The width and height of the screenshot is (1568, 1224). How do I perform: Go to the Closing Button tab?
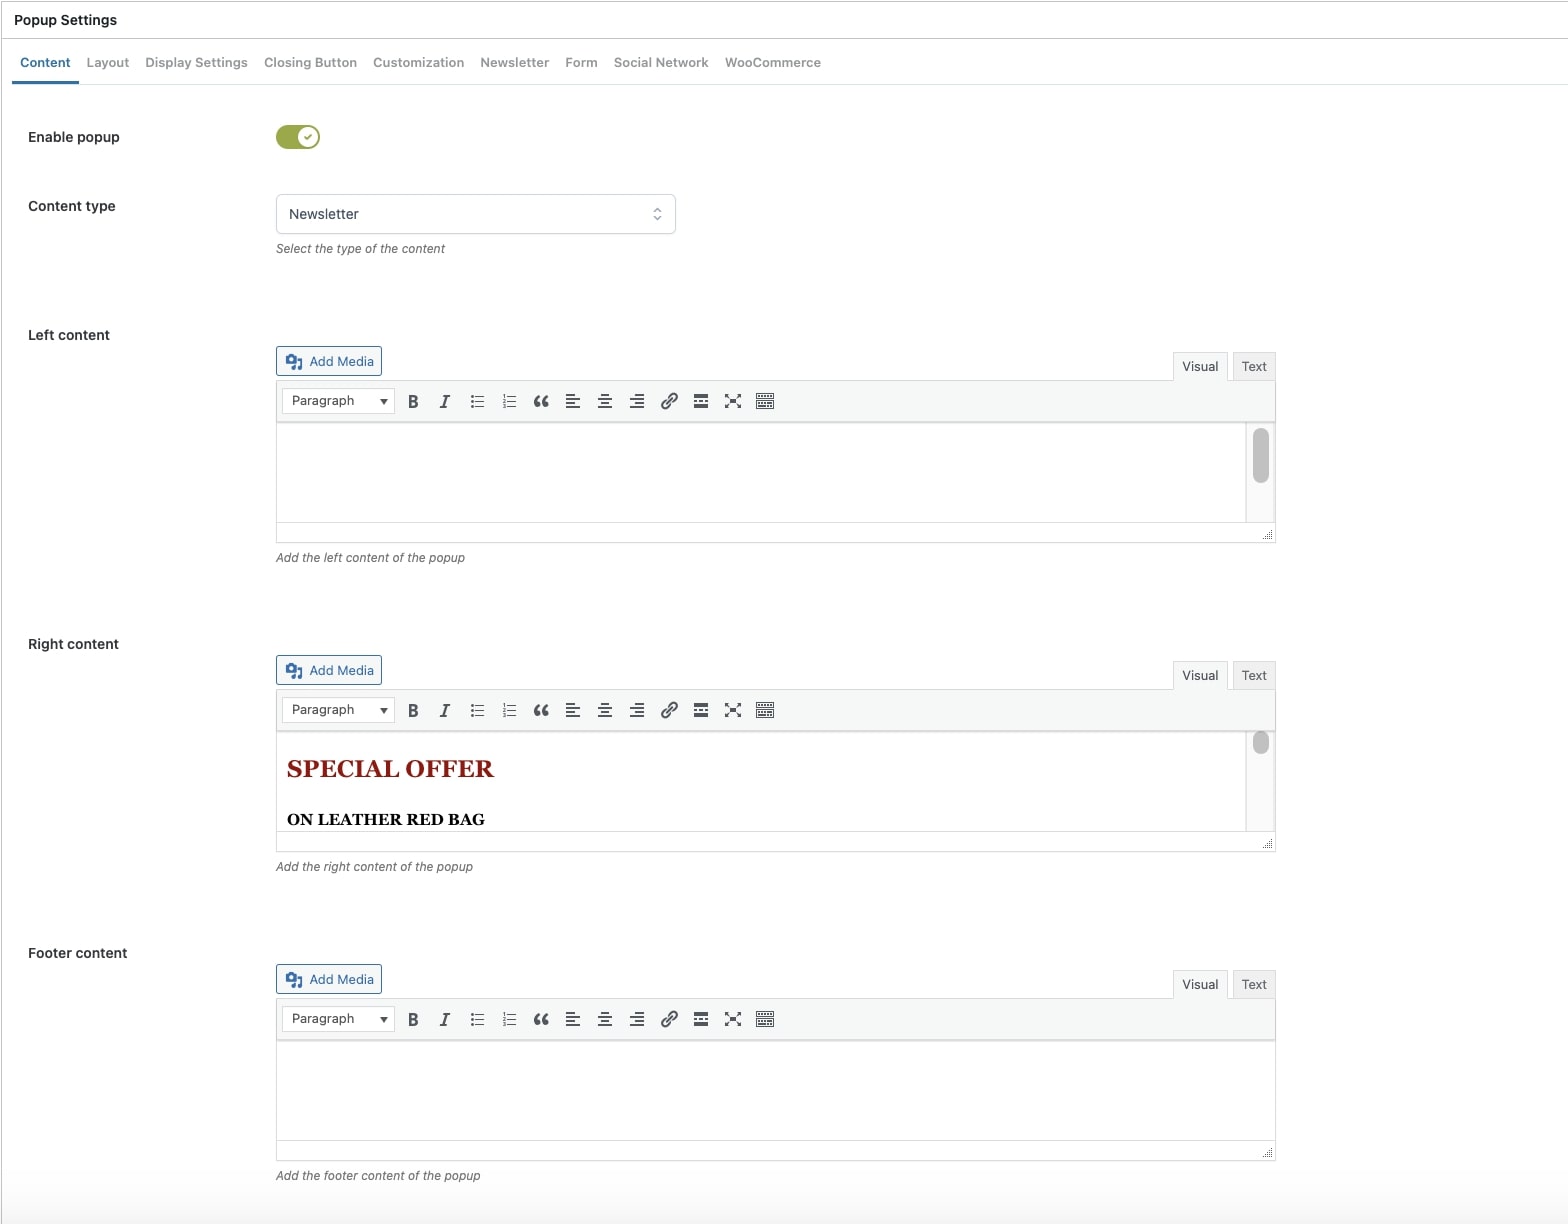[x=310, y=62]
